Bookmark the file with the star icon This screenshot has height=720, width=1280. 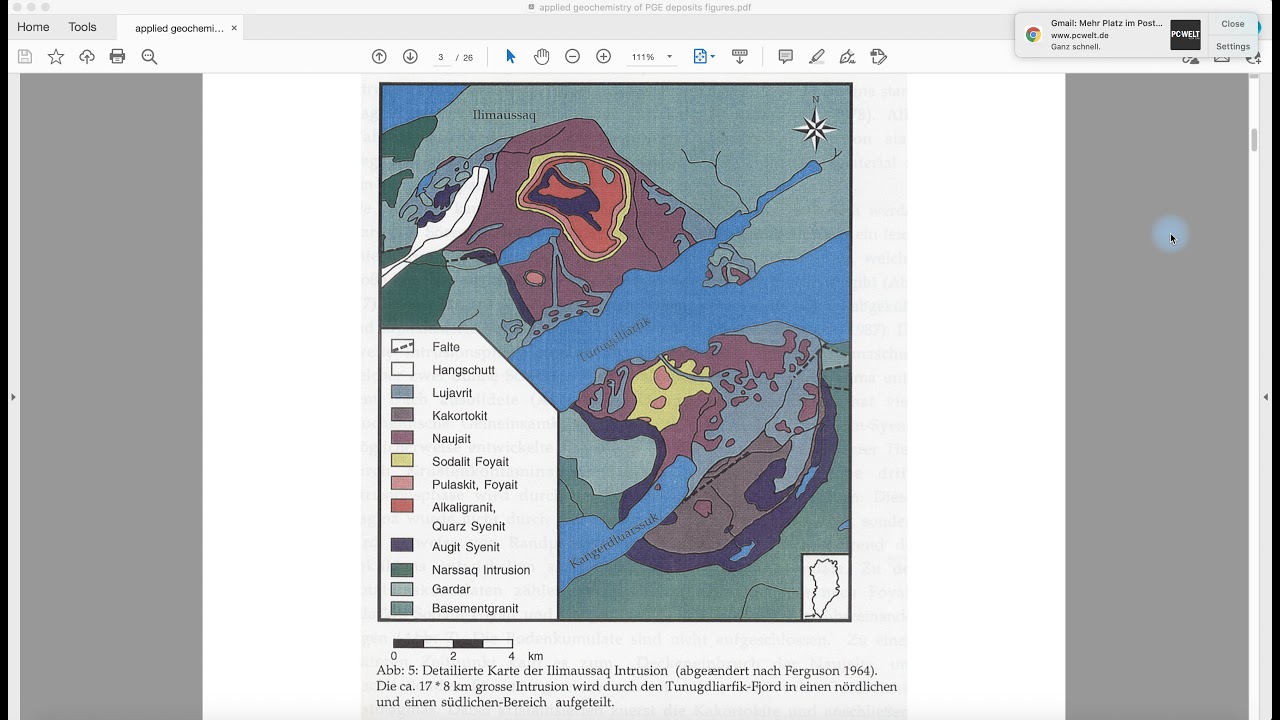(56, 57)
